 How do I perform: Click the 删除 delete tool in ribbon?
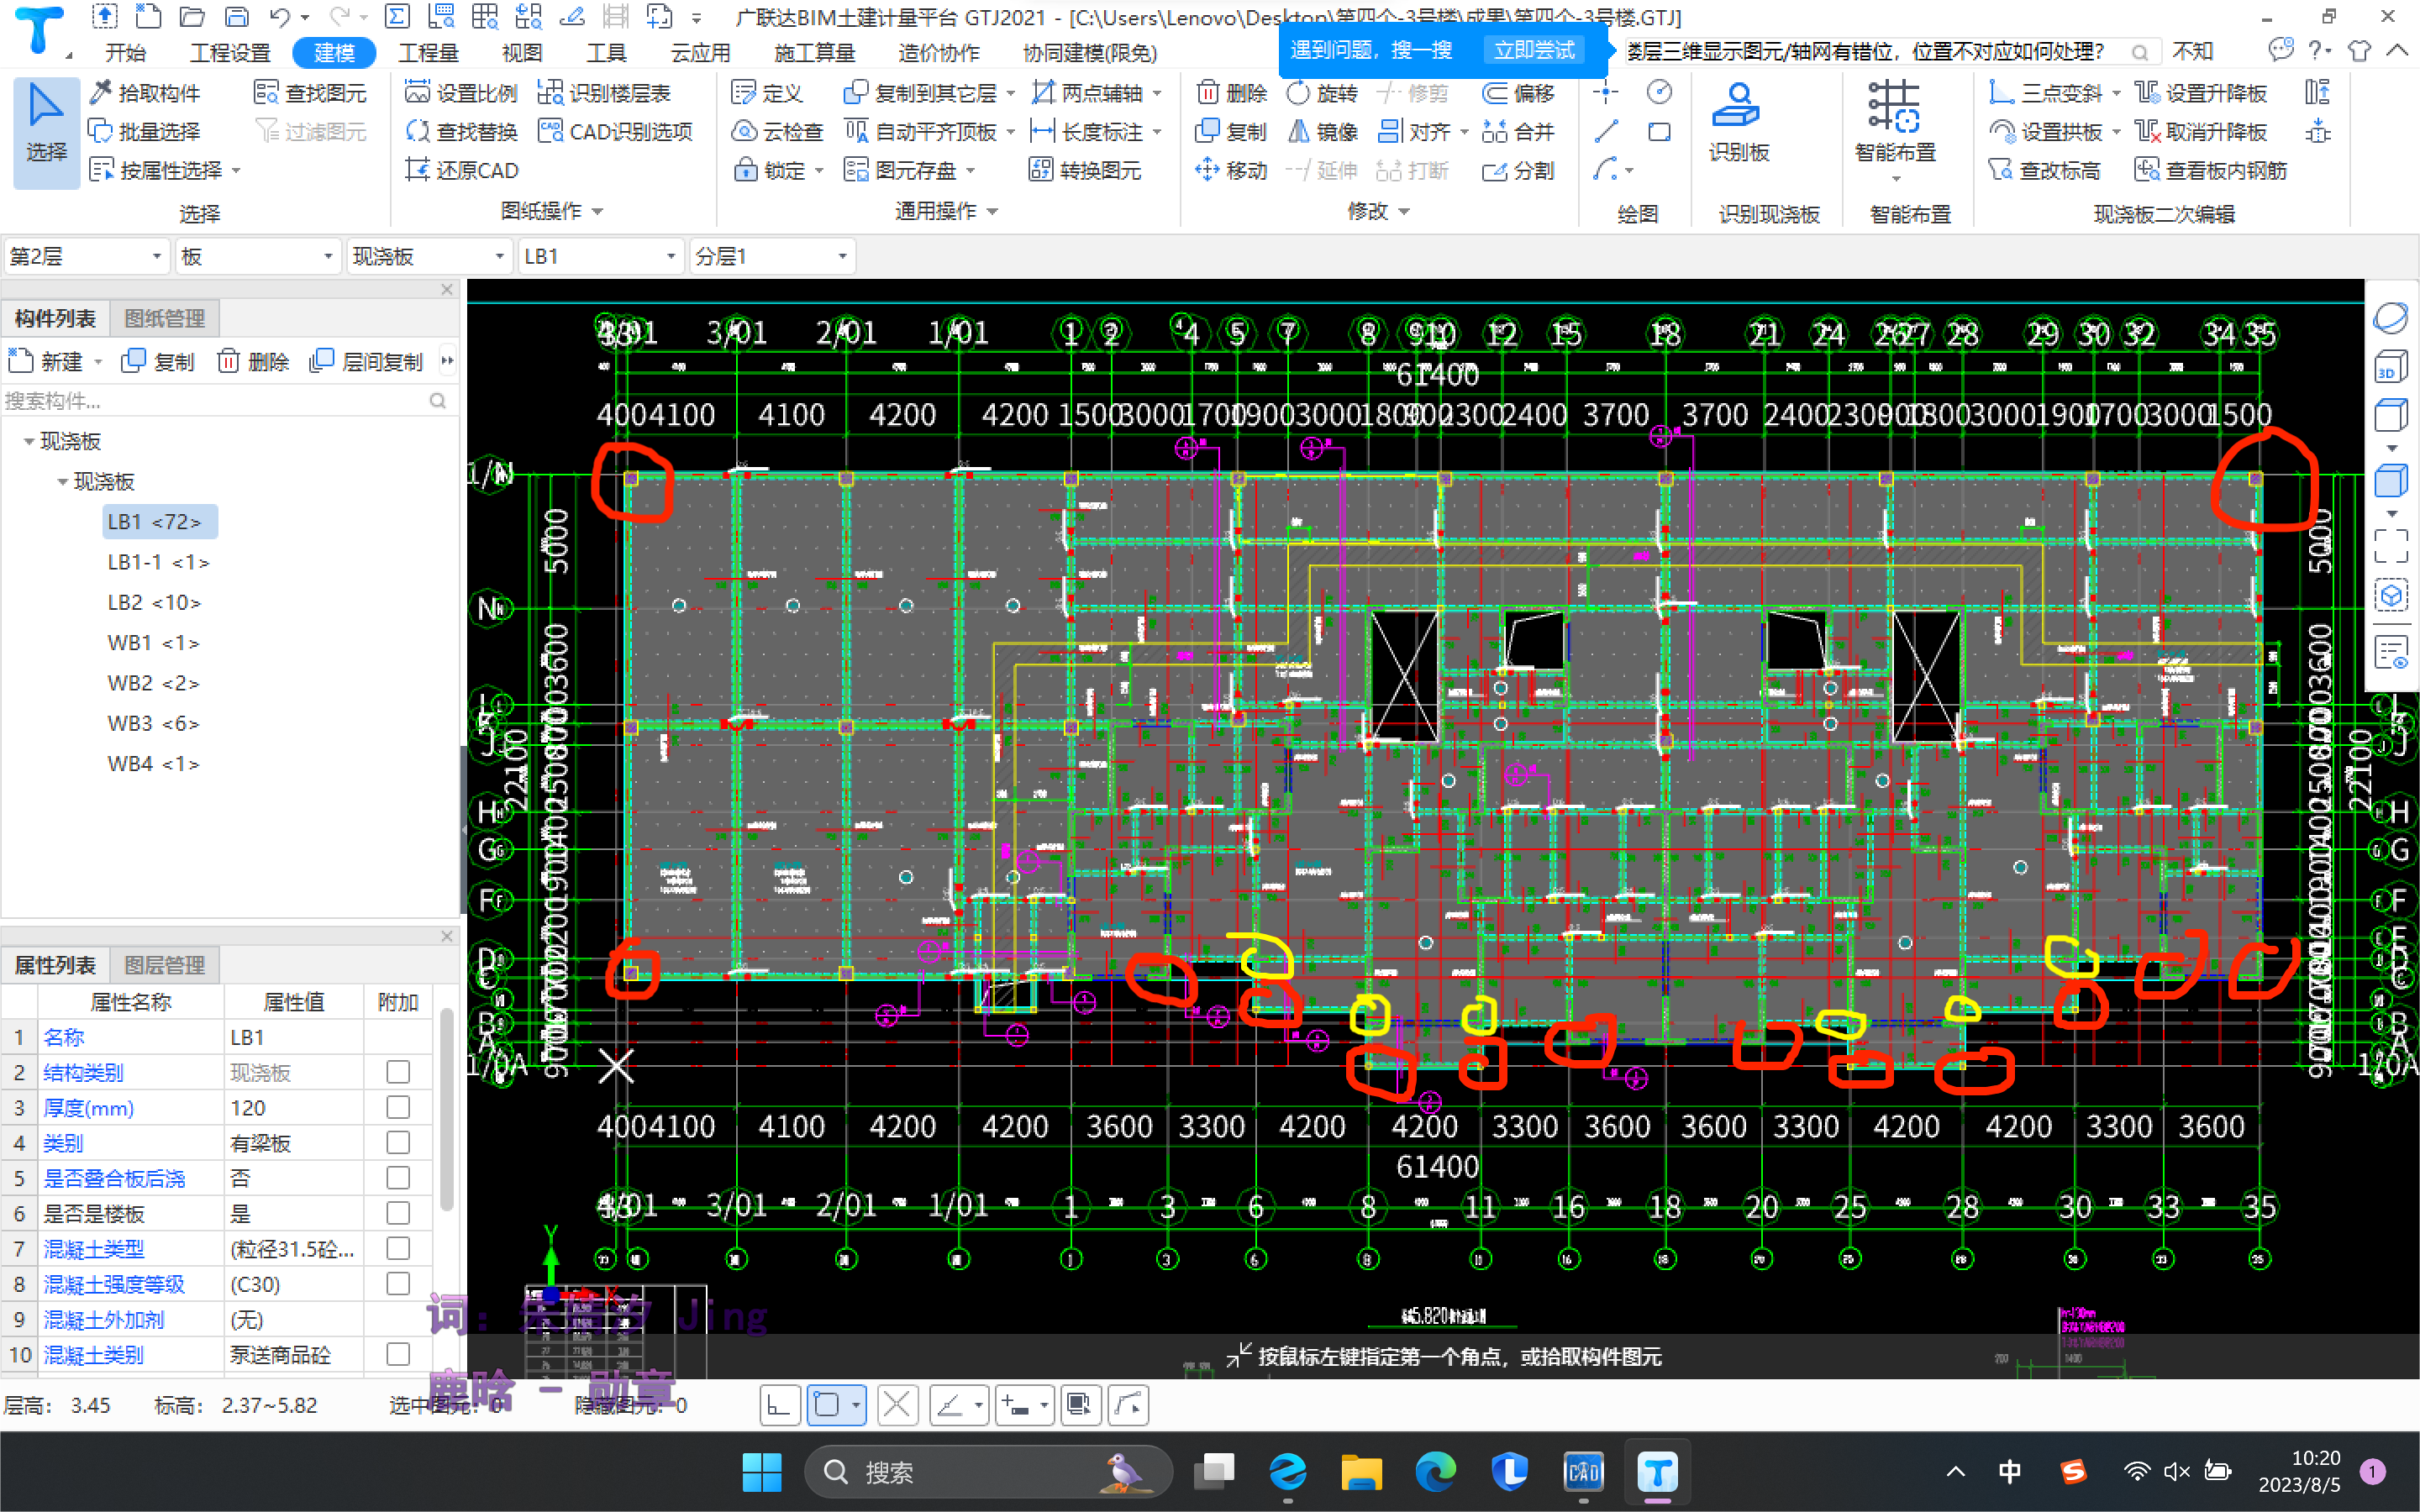point(1232,93)
